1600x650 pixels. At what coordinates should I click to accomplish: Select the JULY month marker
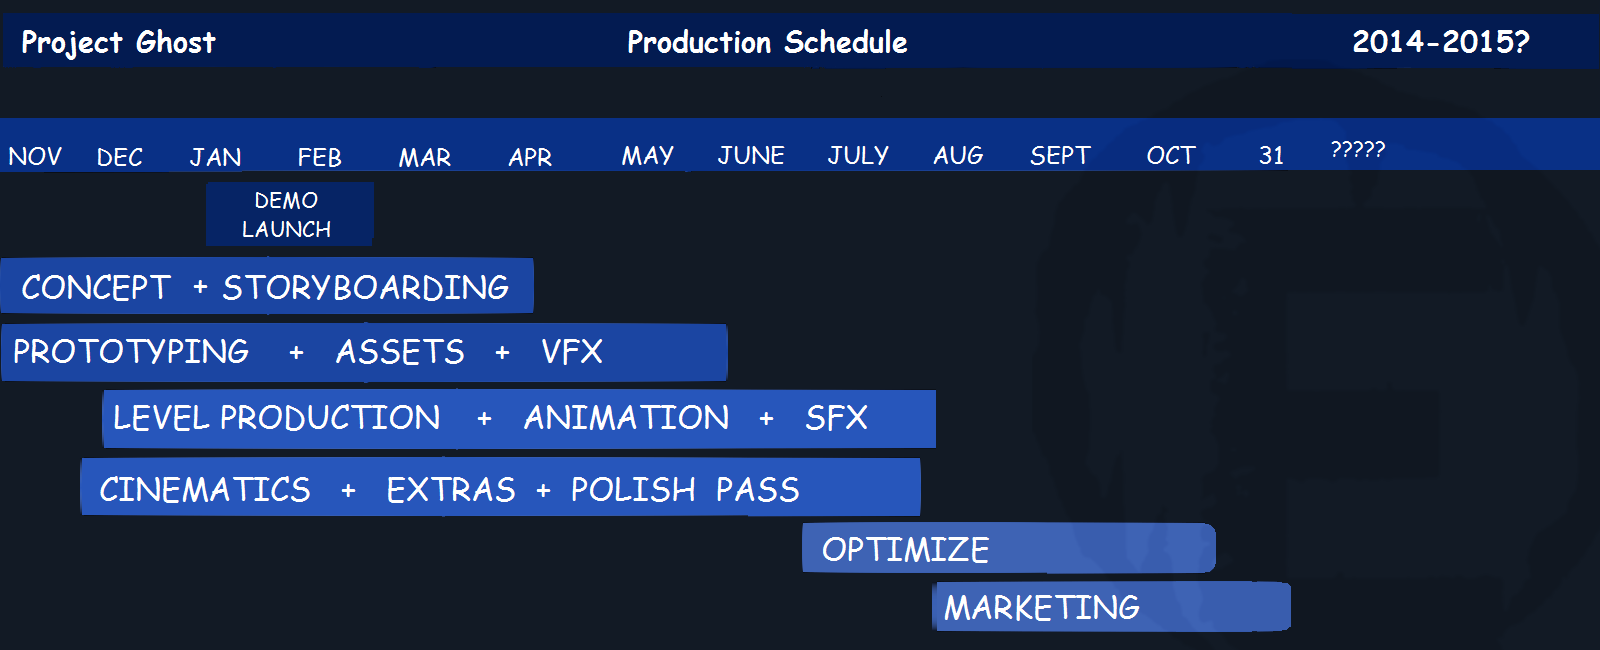858,156
